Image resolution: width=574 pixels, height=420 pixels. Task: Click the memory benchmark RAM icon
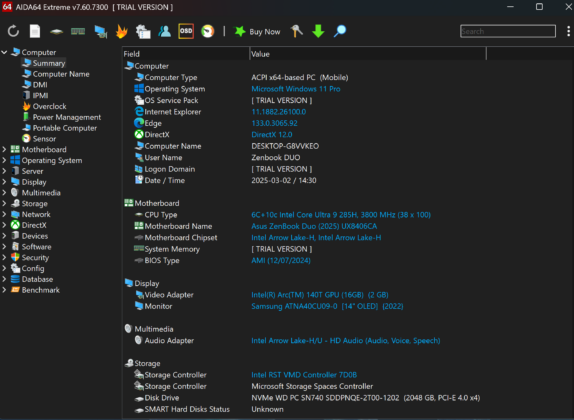78,31
